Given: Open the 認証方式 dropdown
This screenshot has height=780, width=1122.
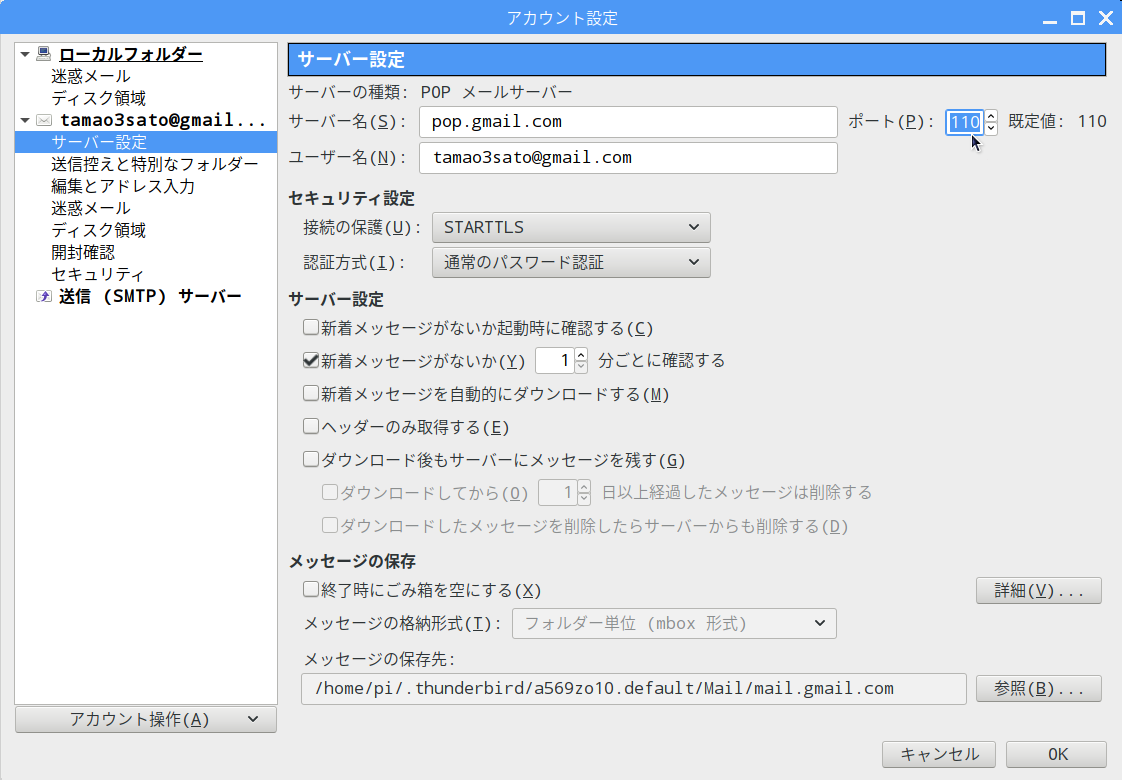Looking at the screenshot, I should click(571, 263).
